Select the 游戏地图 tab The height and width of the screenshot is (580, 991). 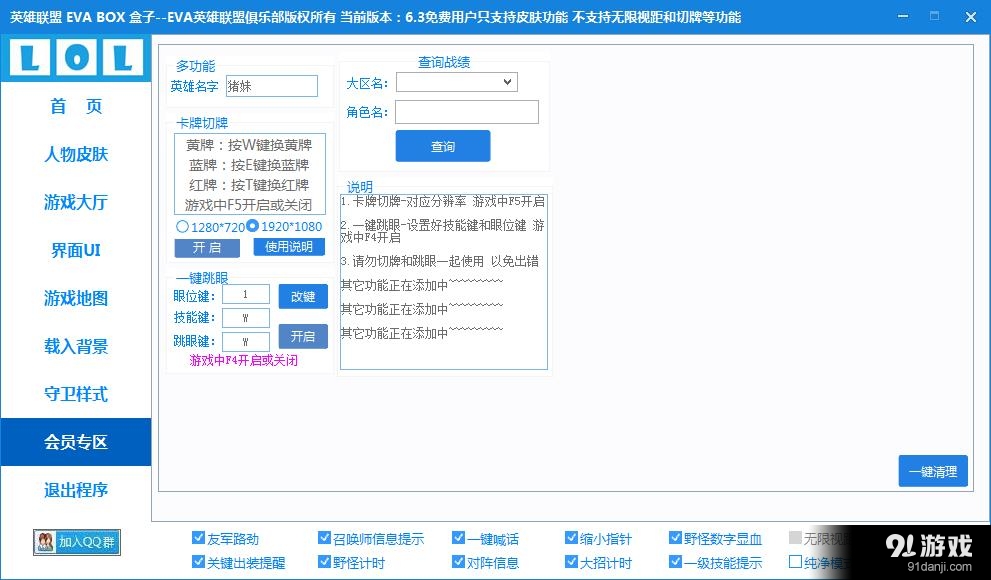pyautogui.click(x=76, y=298)
